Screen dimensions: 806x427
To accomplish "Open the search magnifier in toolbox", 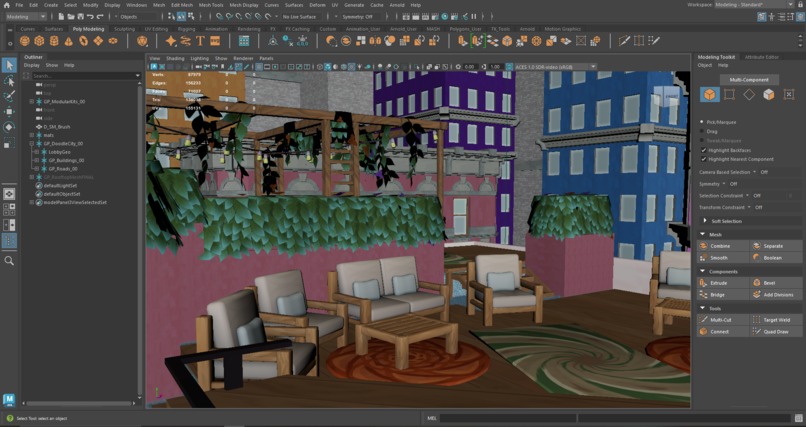I will [9, 261].
